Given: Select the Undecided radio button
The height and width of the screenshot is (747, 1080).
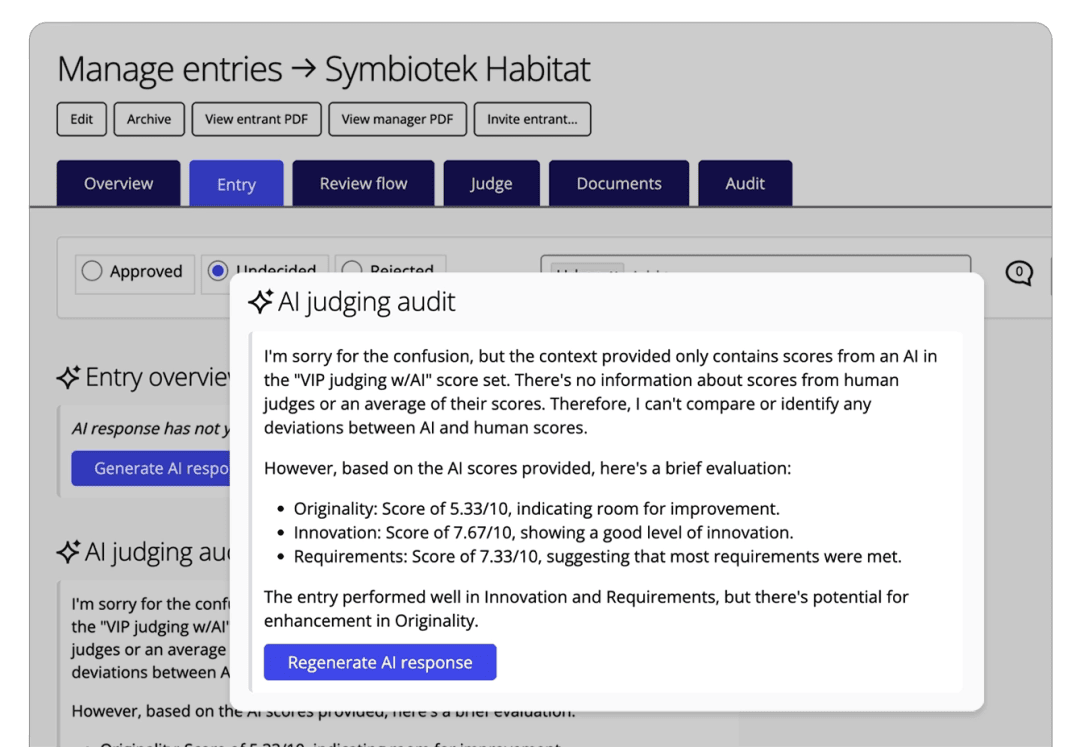Looking at the screenshot, I should click(217, 270).
